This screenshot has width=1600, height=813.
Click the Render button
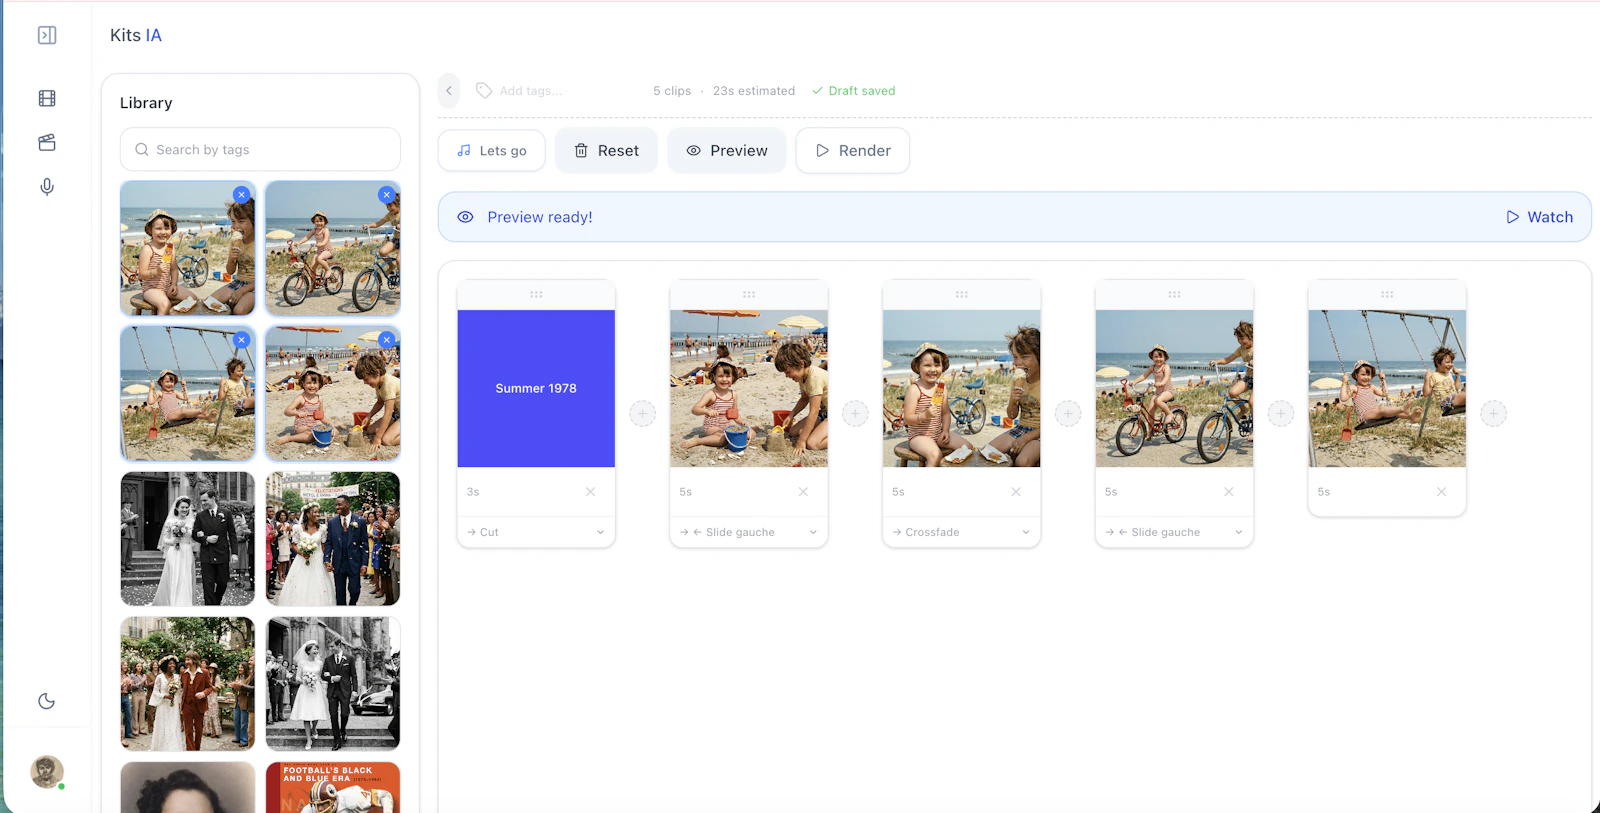click(853, 150)
